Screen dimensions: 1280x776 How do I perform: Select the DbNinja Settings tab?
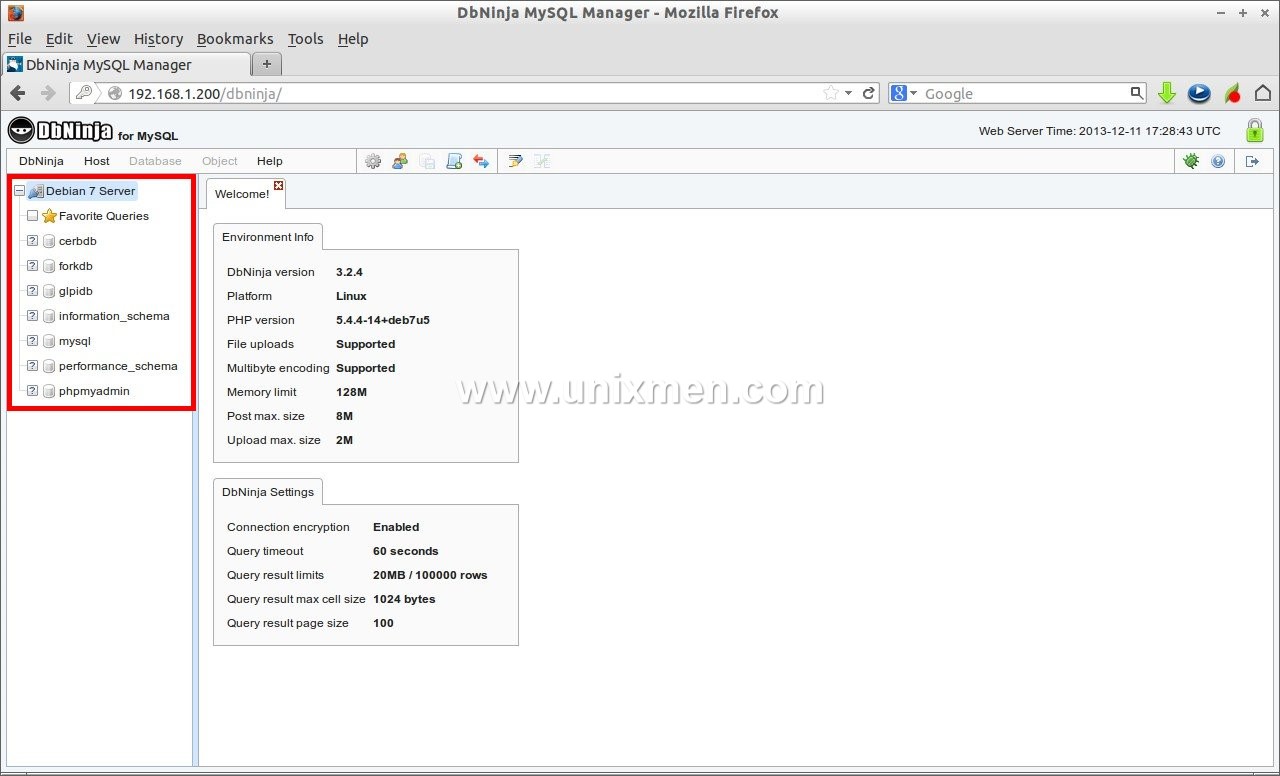268,492
